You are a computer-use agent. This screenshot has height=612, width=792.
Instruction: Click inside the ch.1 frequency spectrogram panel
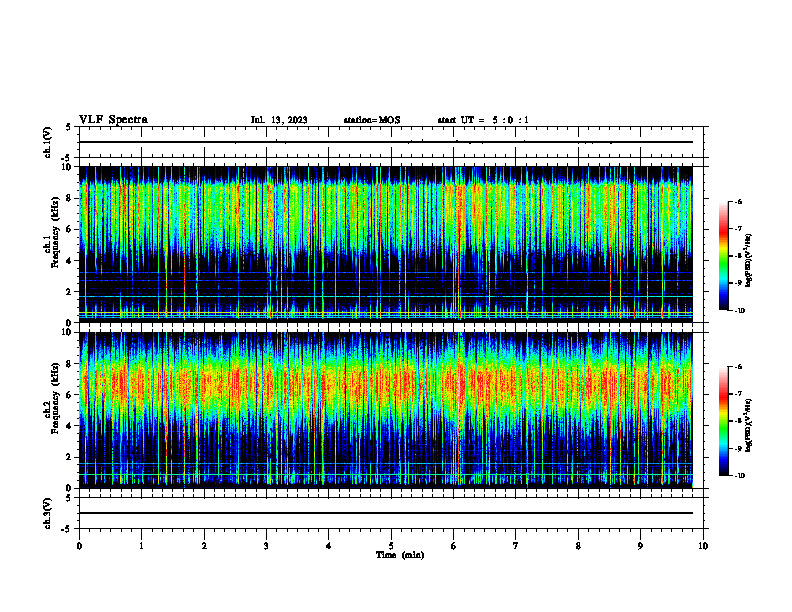coord(385,244)
